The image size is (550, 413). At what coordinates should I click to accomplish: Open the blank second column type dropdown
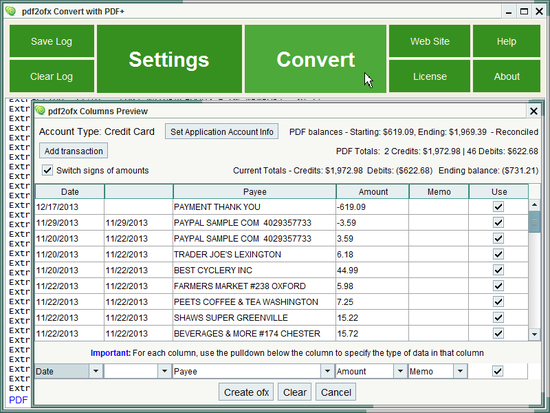[164, 371]
